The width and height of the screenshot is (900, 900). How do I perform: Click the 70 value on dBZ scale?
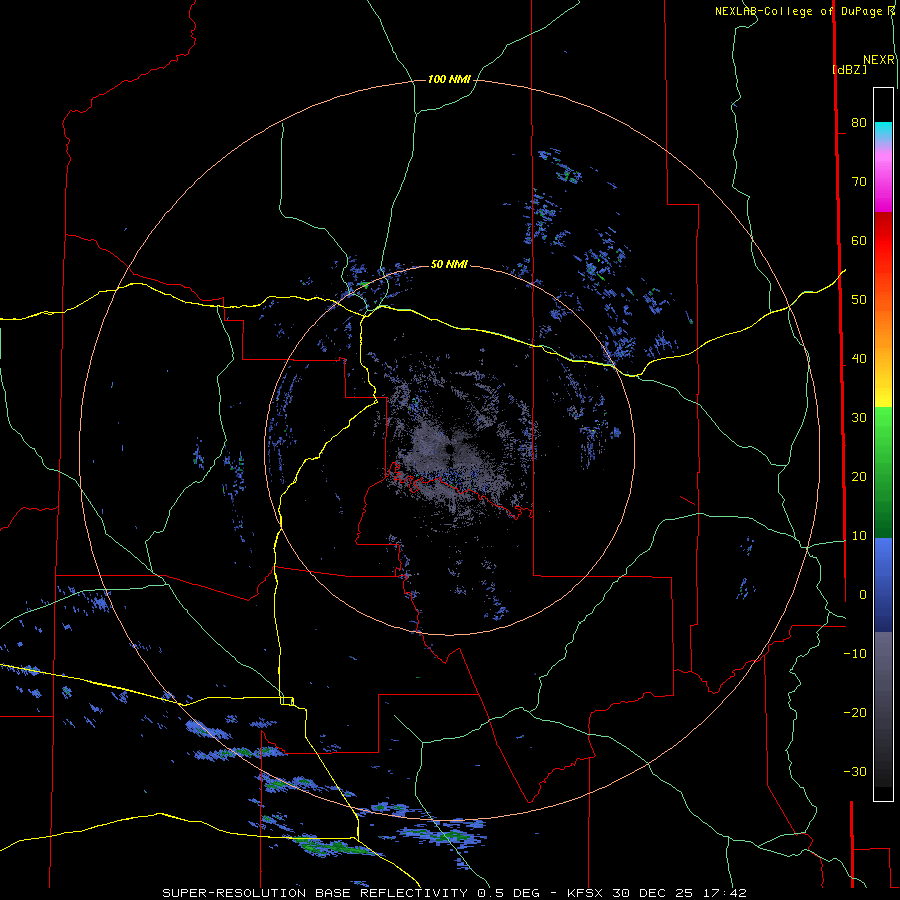point(859,181)
